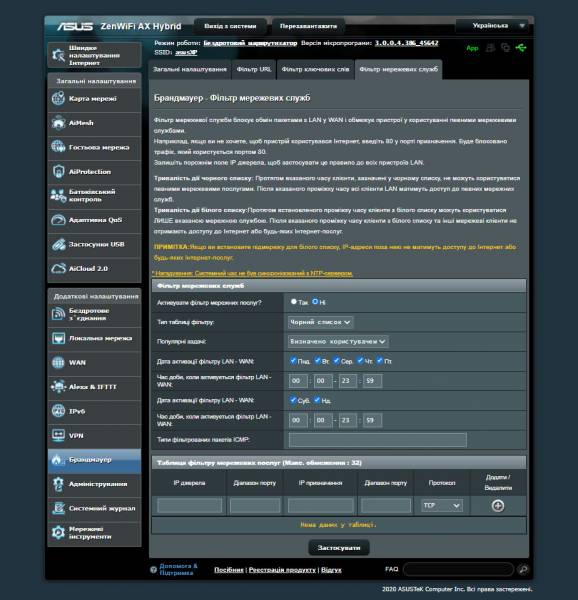Click the FAQ search magnifier icon
Image resolution: width=578 pixels, height=600 pixels.
click(523, 569)
